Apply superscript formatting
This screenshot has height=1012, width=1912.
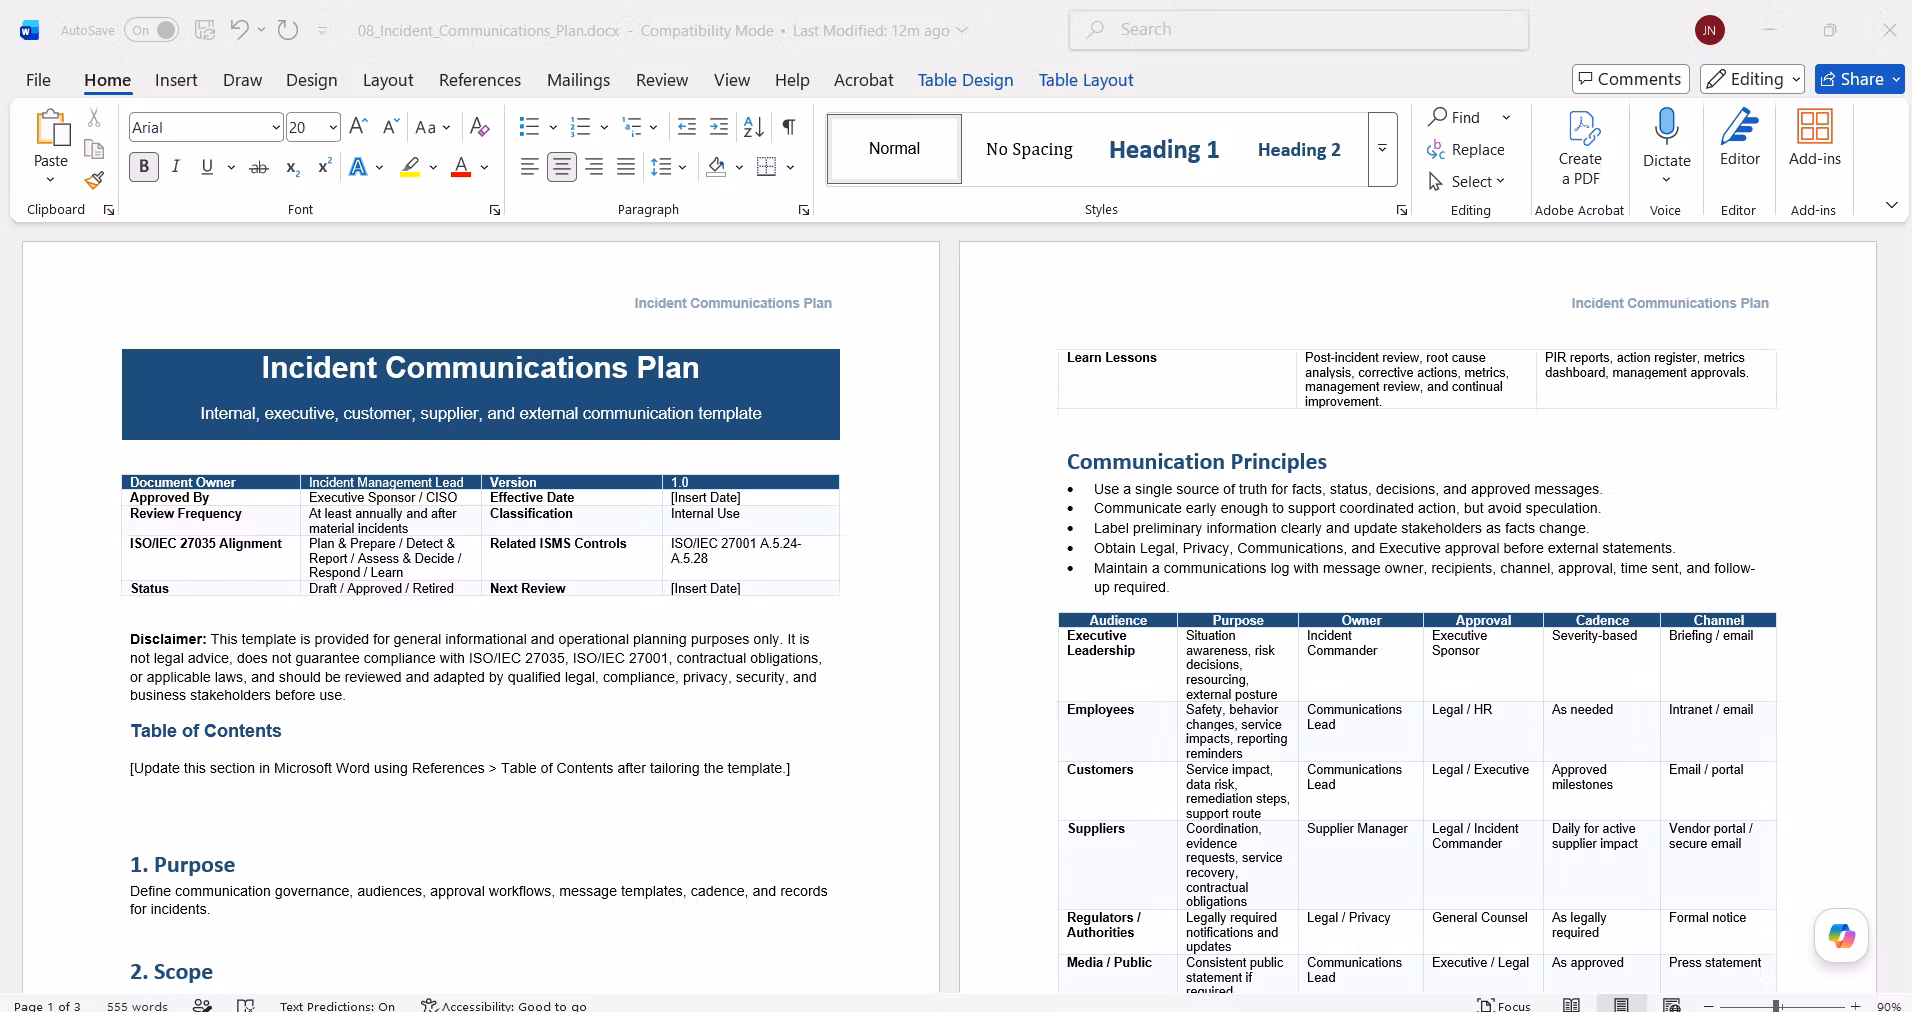(324, 167)
